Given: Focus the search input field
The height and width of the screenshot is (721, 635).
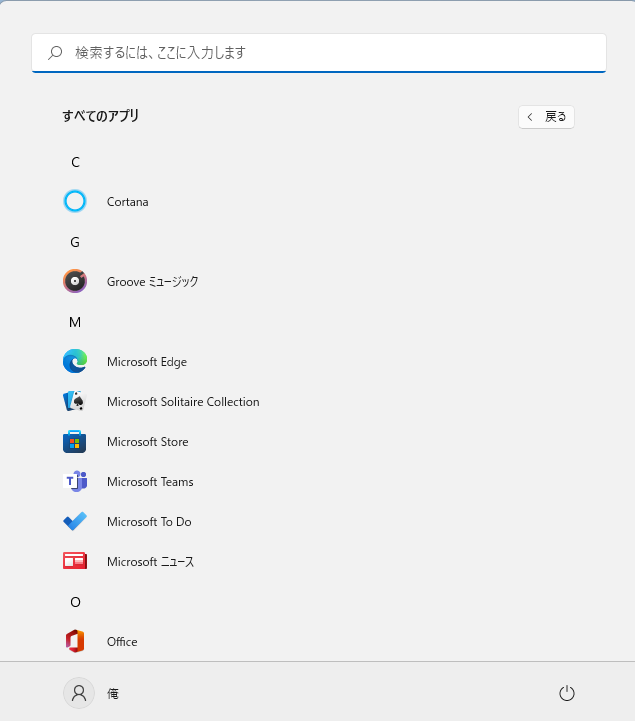Looking at the screenshot, I should 319,53.
